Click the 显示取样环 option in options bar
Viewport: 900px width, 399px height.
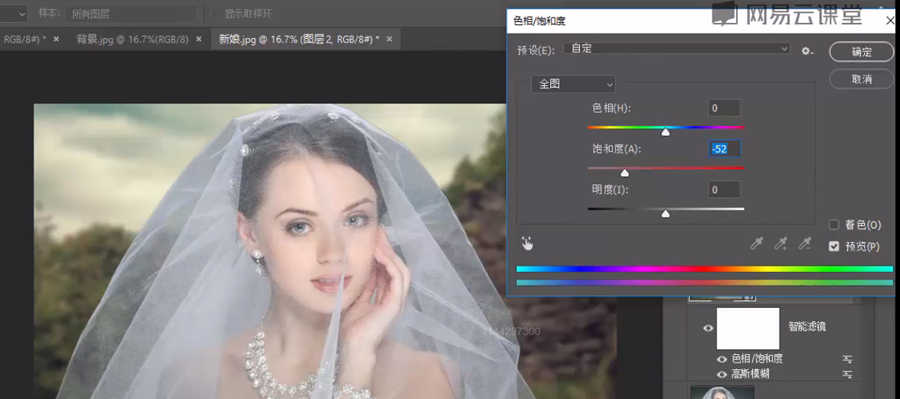[x=249, y=14]
